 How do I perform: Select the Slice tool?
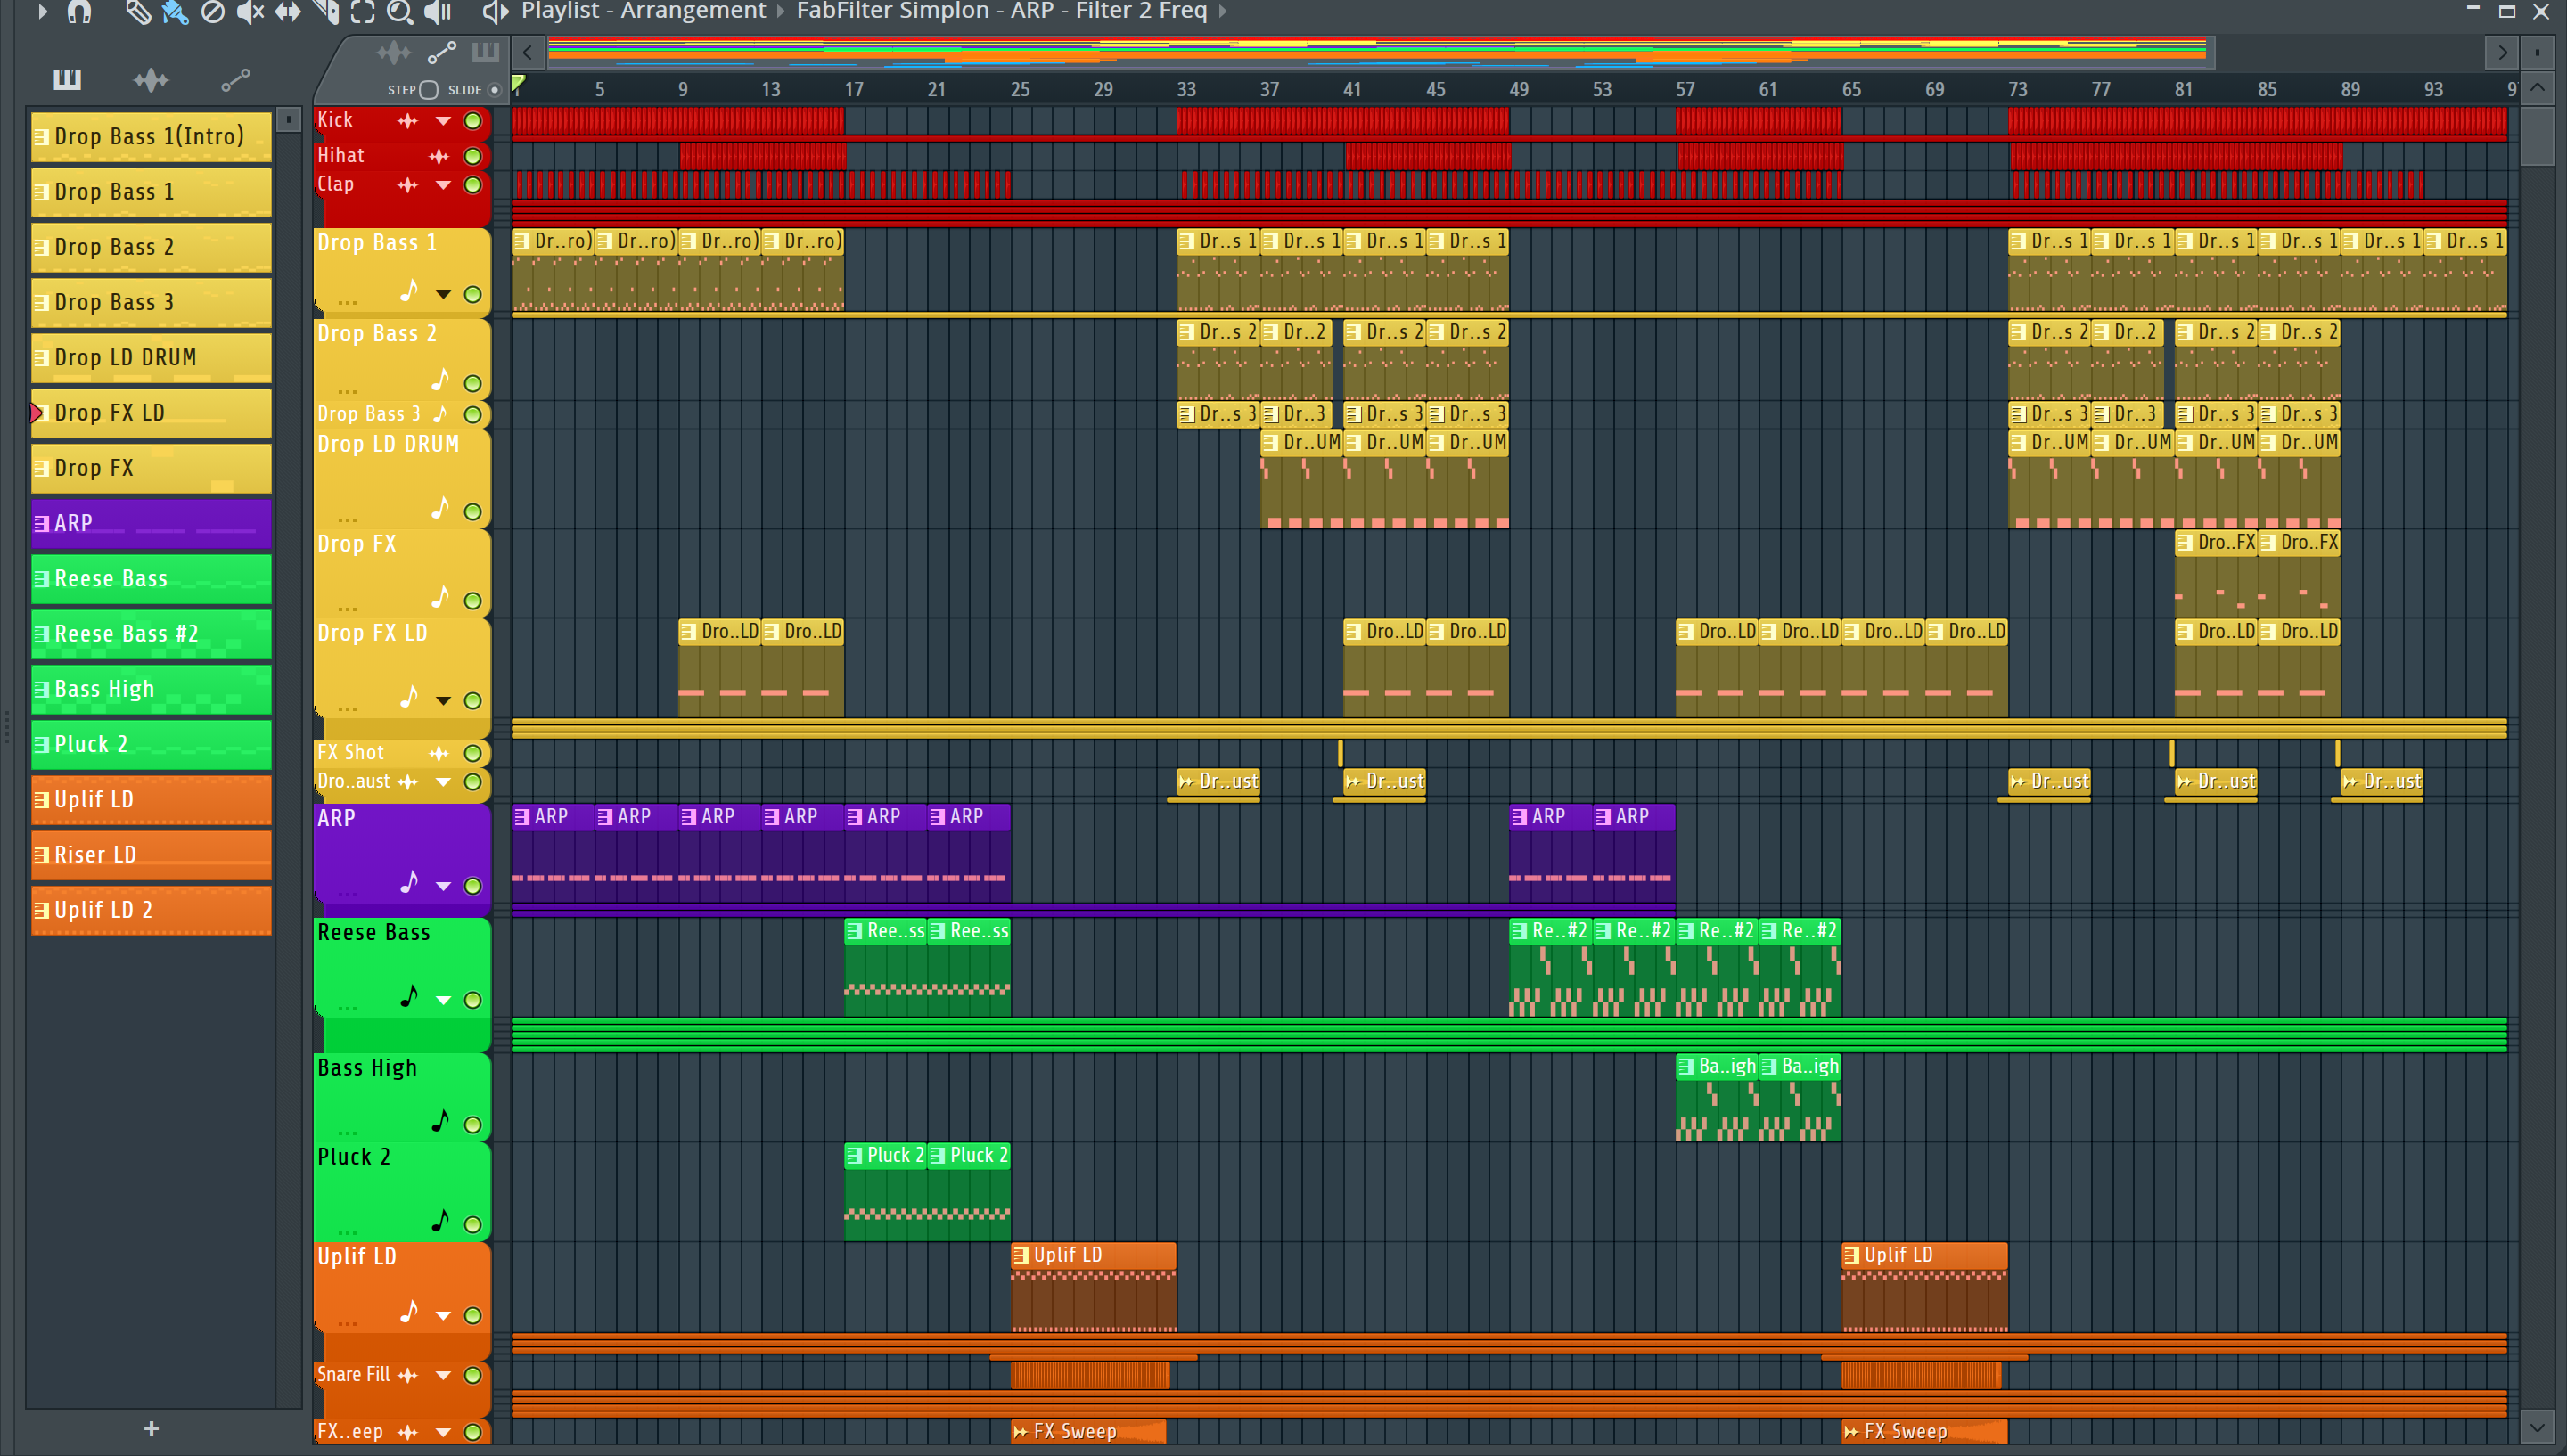326,12
